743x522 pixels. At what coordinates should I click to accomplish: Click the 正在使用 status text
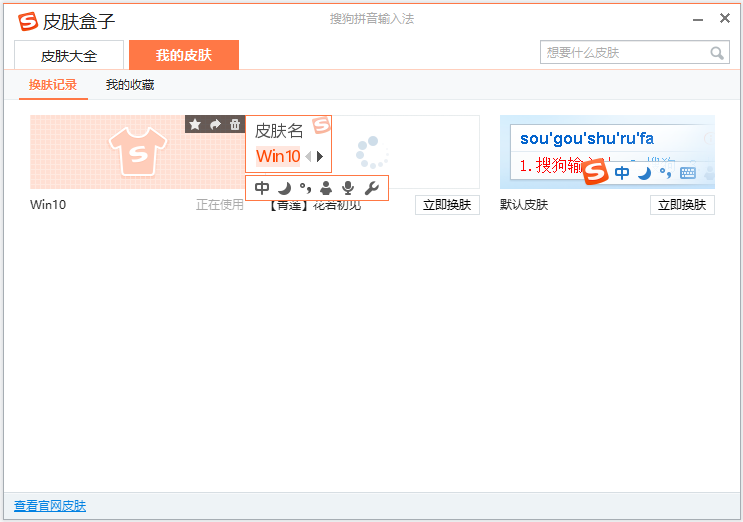[x=220, y=205]
